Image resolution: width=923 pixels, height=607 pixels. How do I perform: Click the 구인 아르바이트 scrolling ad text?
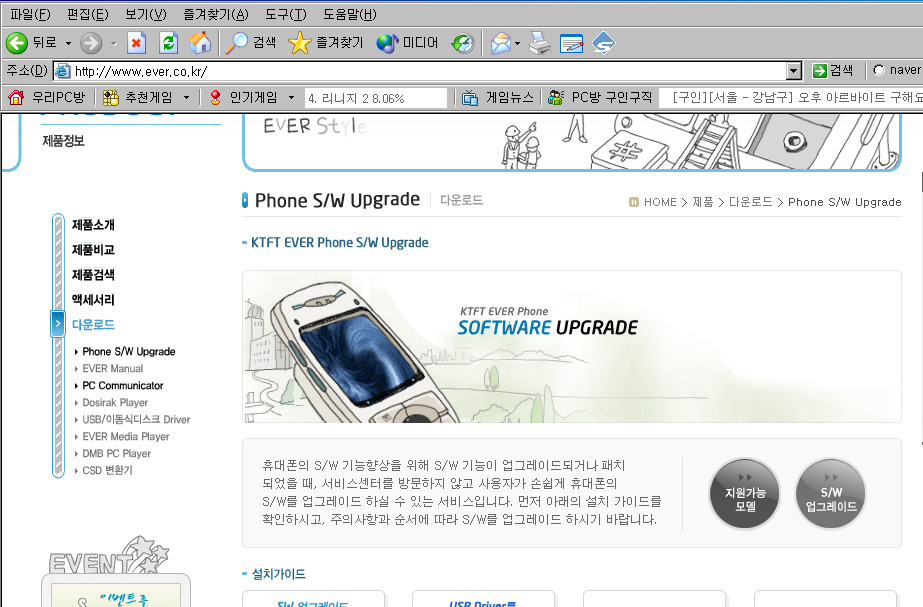[798, 97]
